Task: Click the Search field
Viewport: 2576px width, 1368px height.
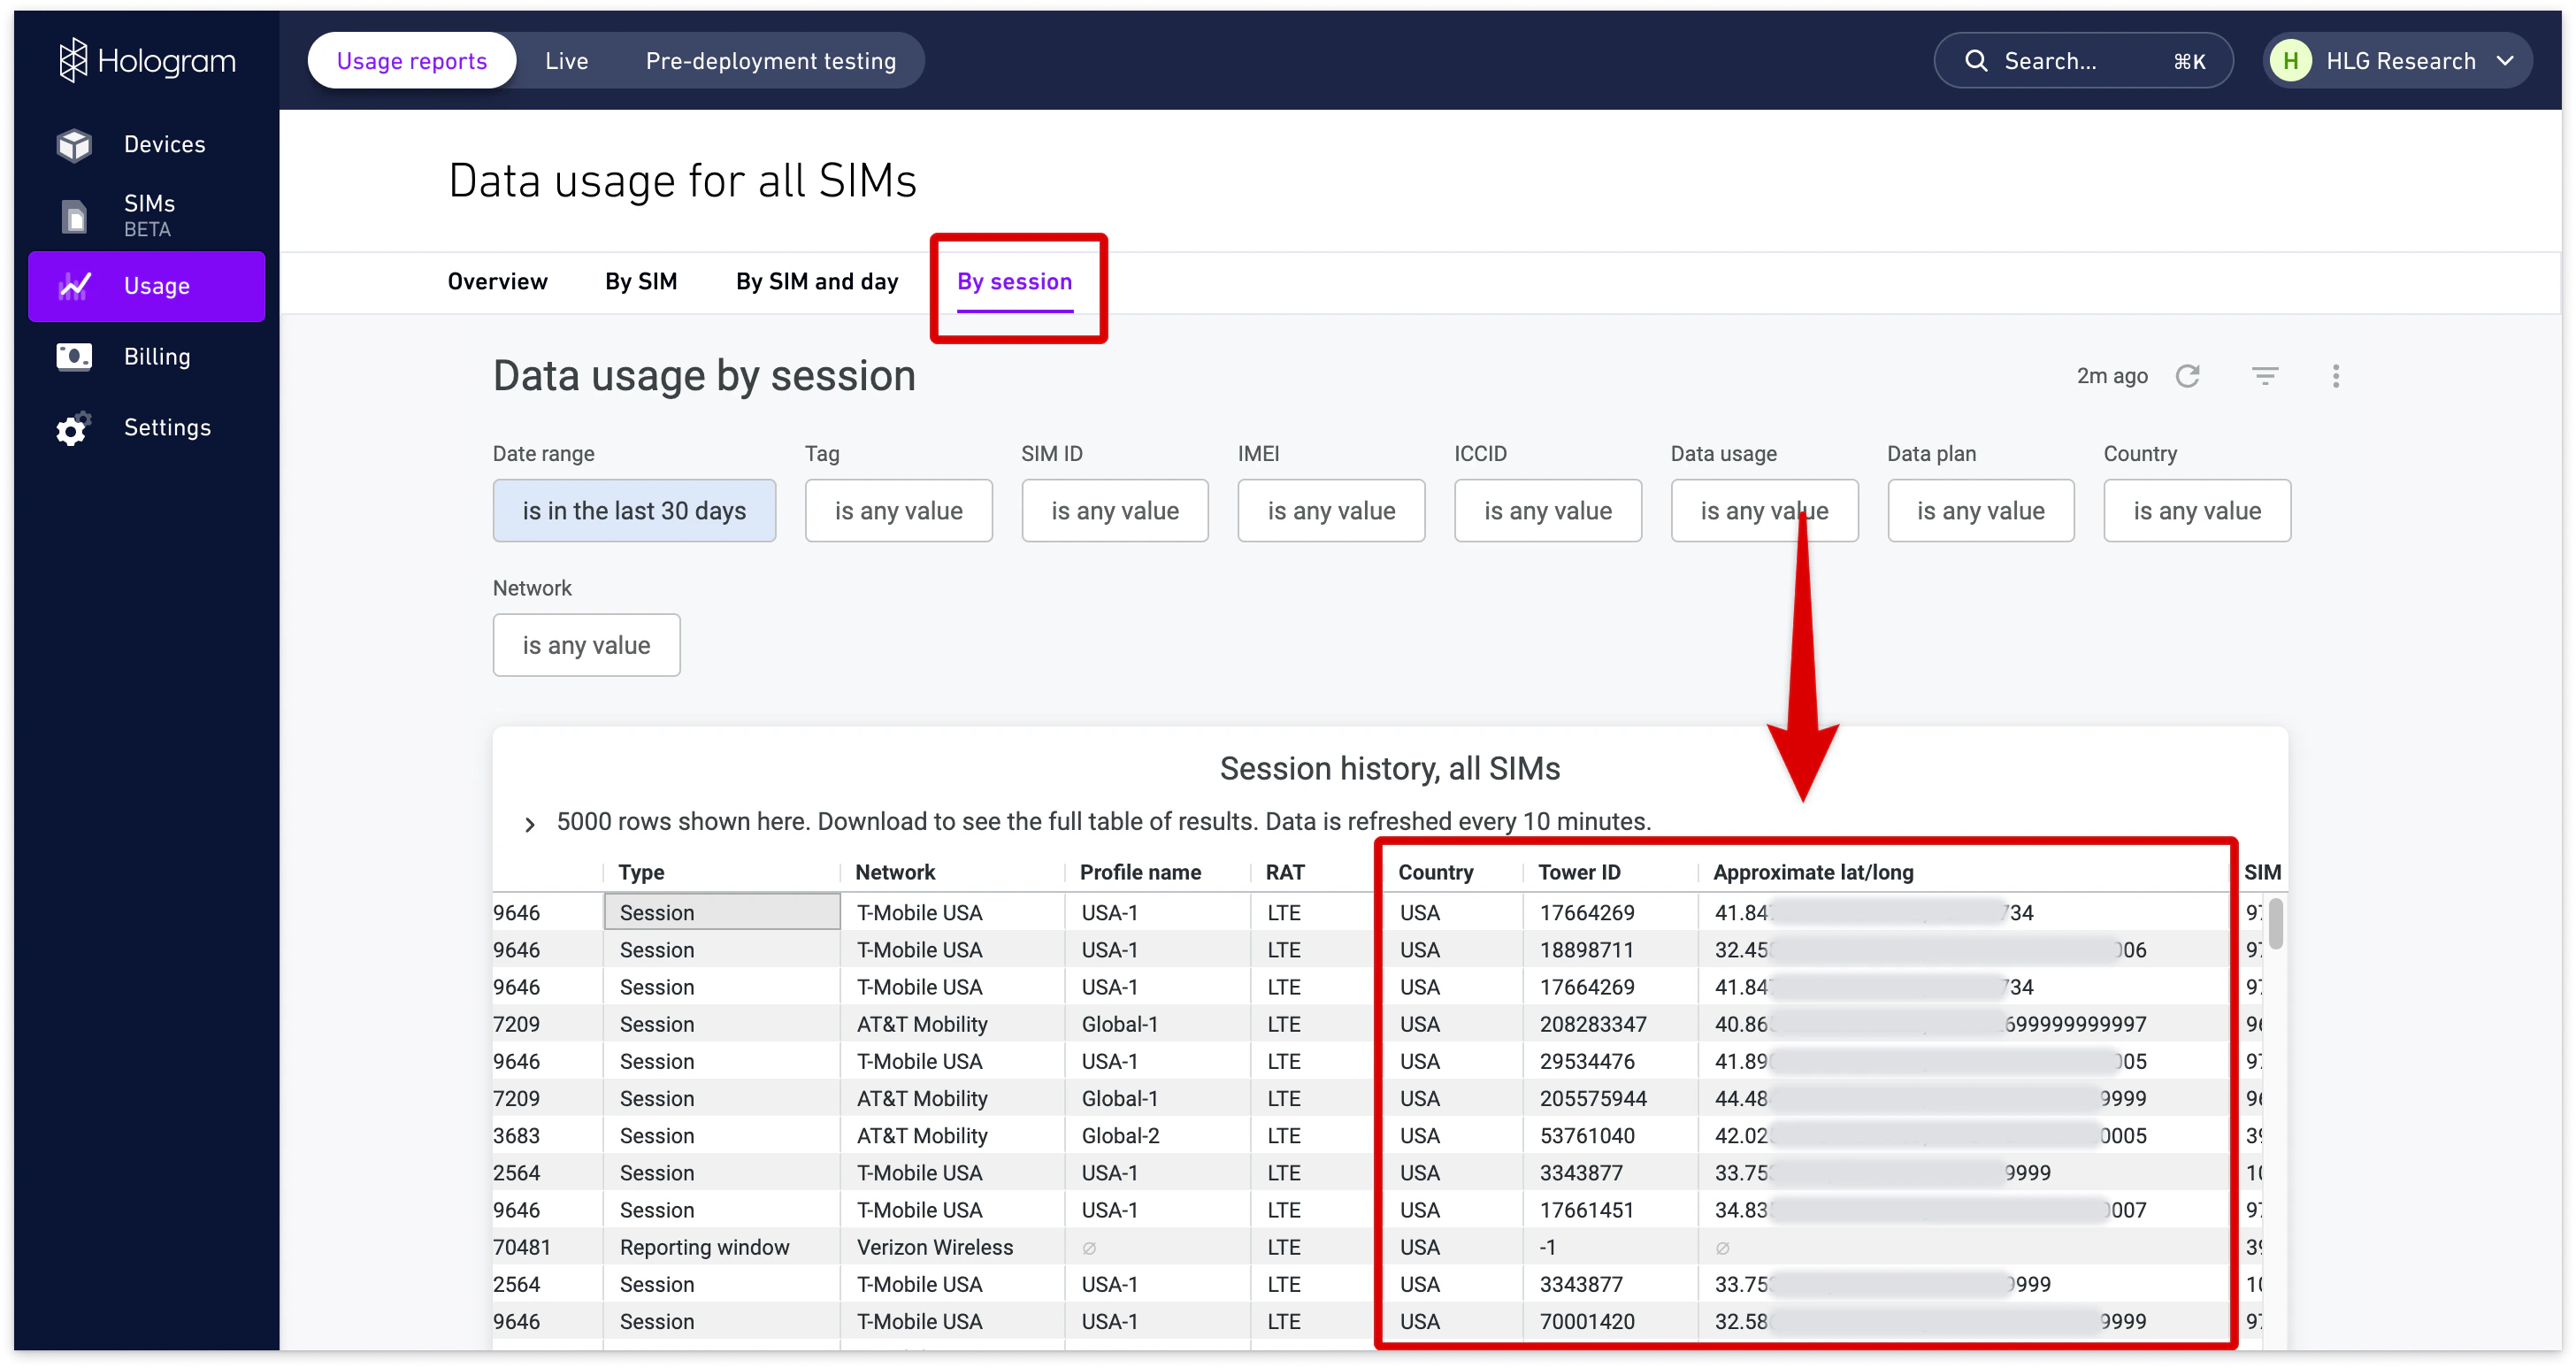Action: (x=2083, y=61)
